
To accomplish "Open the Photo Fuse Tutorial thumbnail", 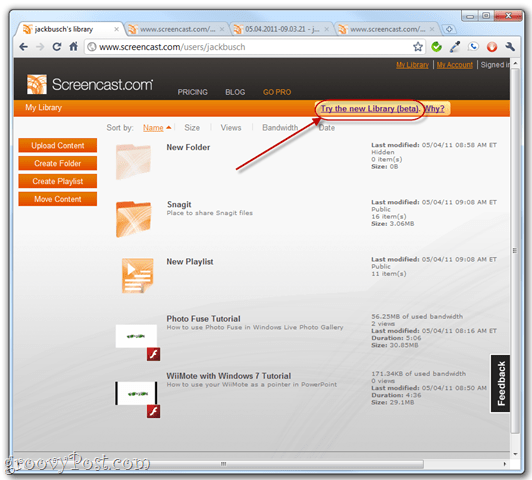I will [x=136, y=336].
